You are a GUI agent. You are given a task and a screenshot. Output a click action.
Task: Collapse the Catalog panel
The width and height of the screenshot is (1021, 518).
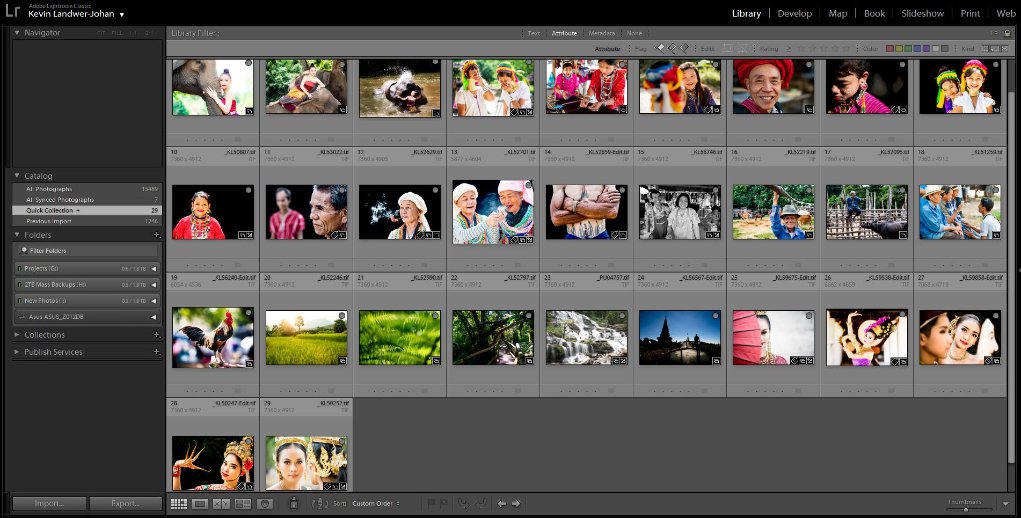click(x=17, y=176)
